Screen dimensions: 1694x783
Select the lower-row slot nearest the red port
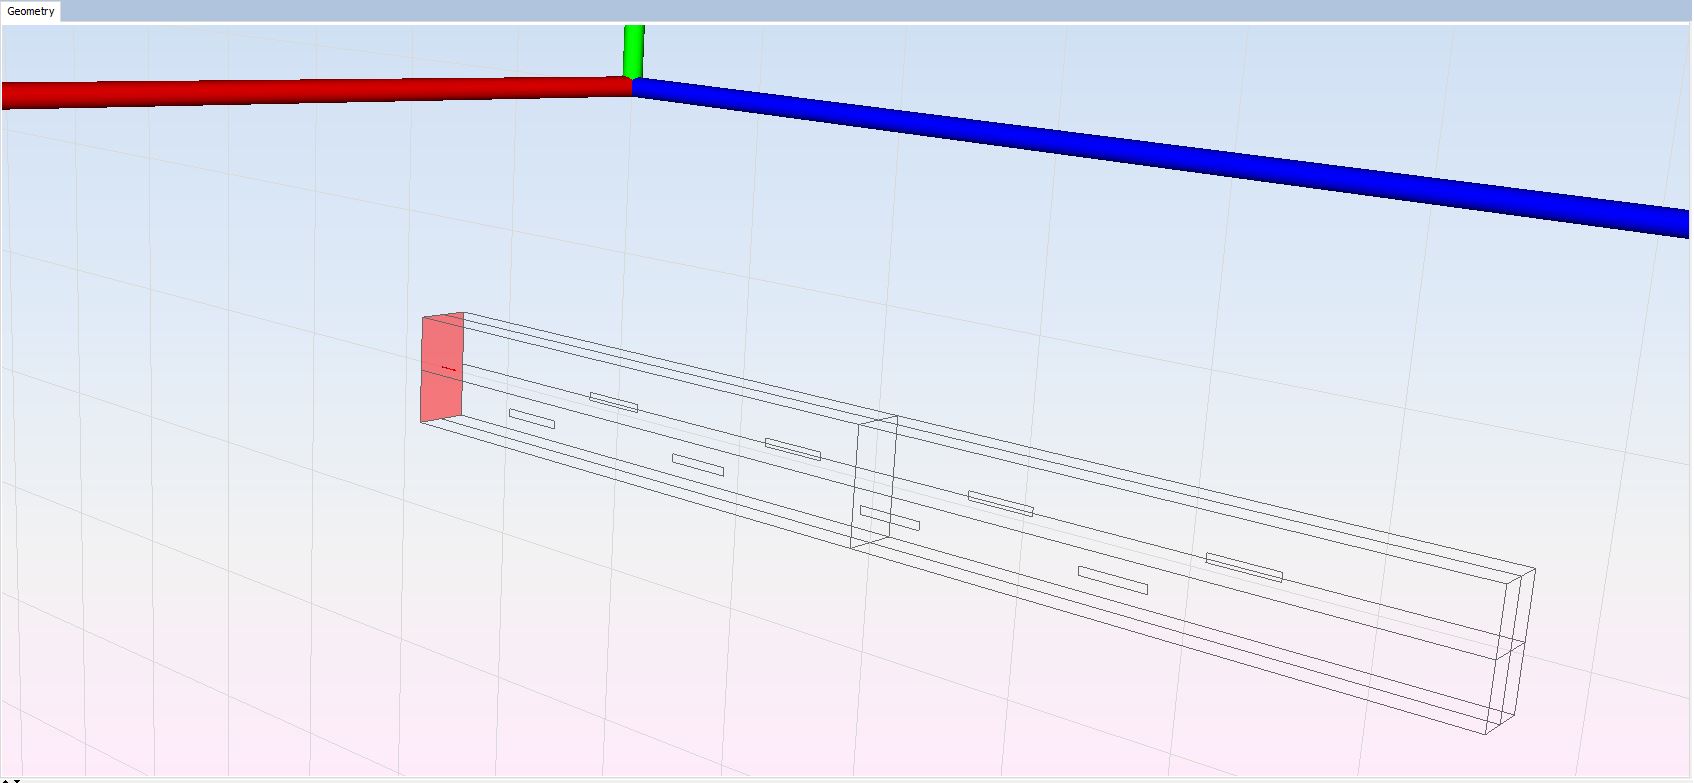[532, 419]
